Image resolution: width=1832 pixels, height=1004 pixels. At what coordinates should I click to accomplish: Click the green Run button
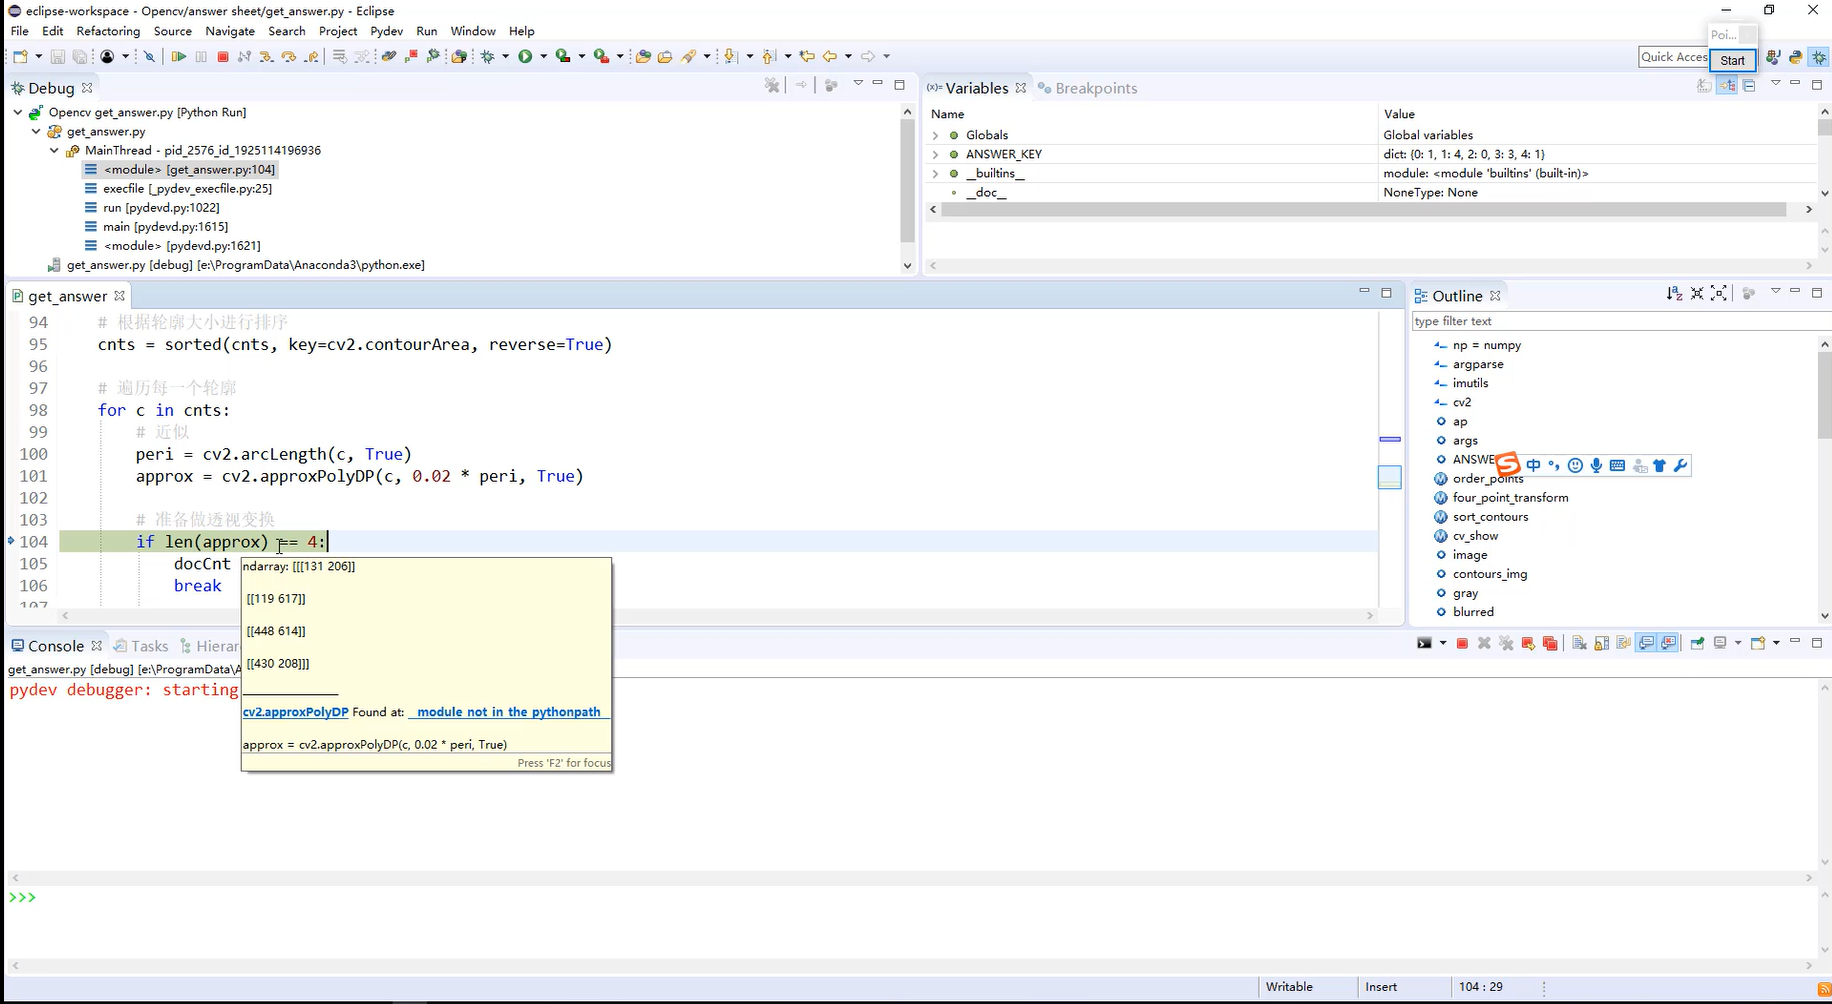525,57
